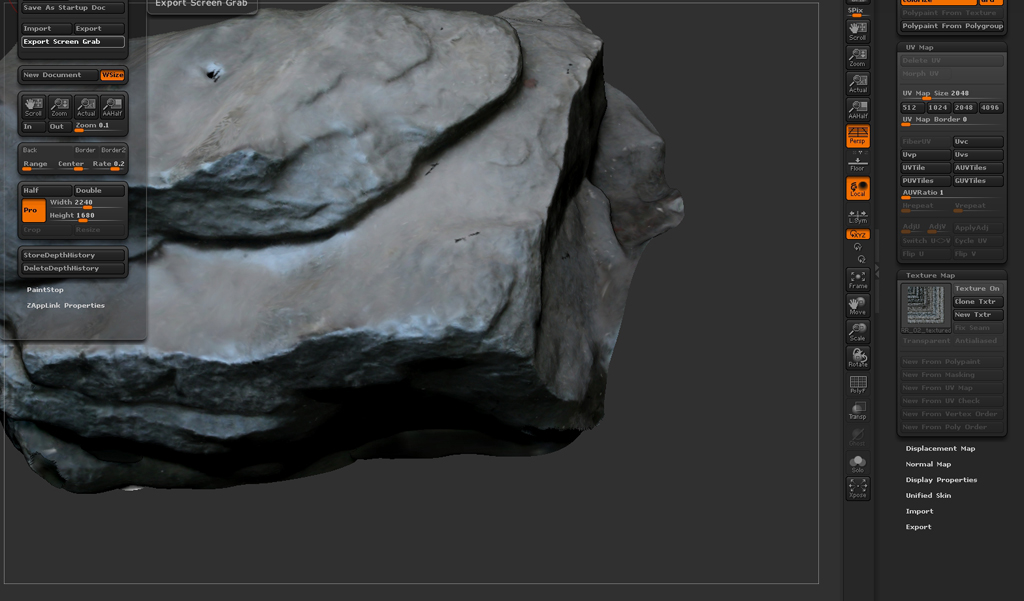Adjust UV Map Size slider
The image size is (1024, 601).
(952, 94)
